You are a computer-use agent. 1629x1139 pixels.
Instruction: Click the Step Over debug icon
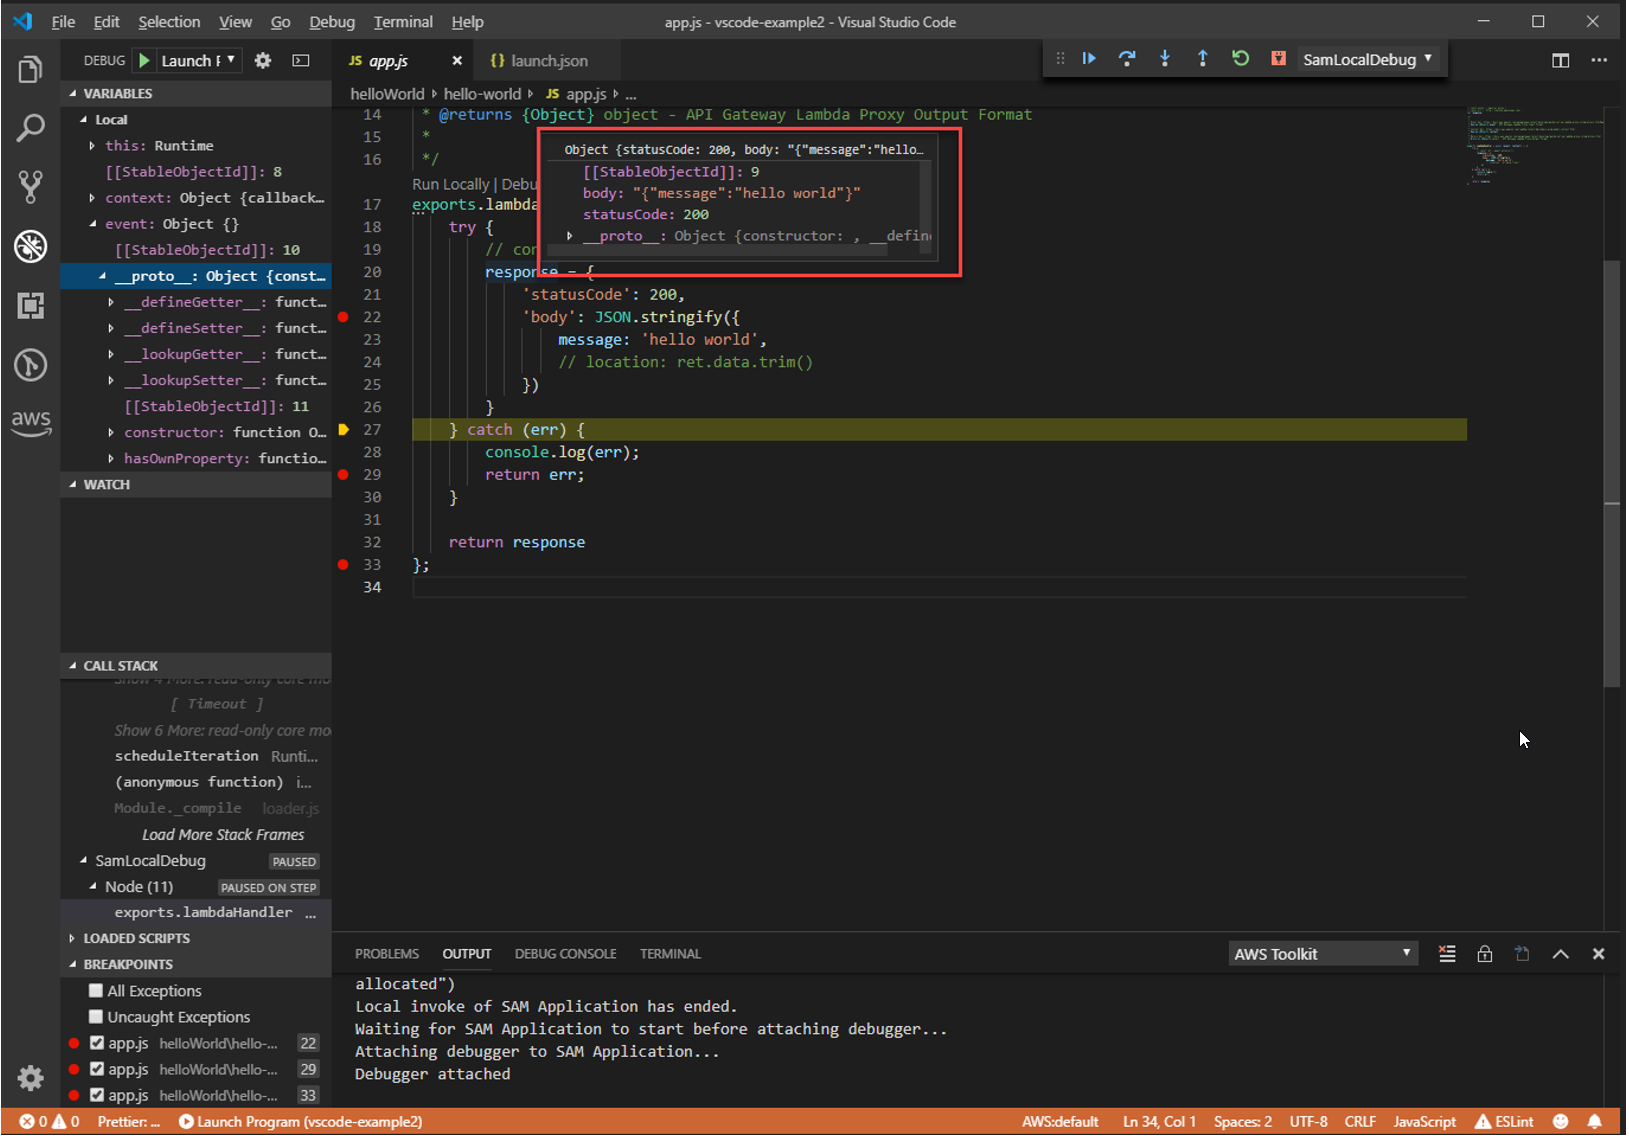click(1128, 59)
